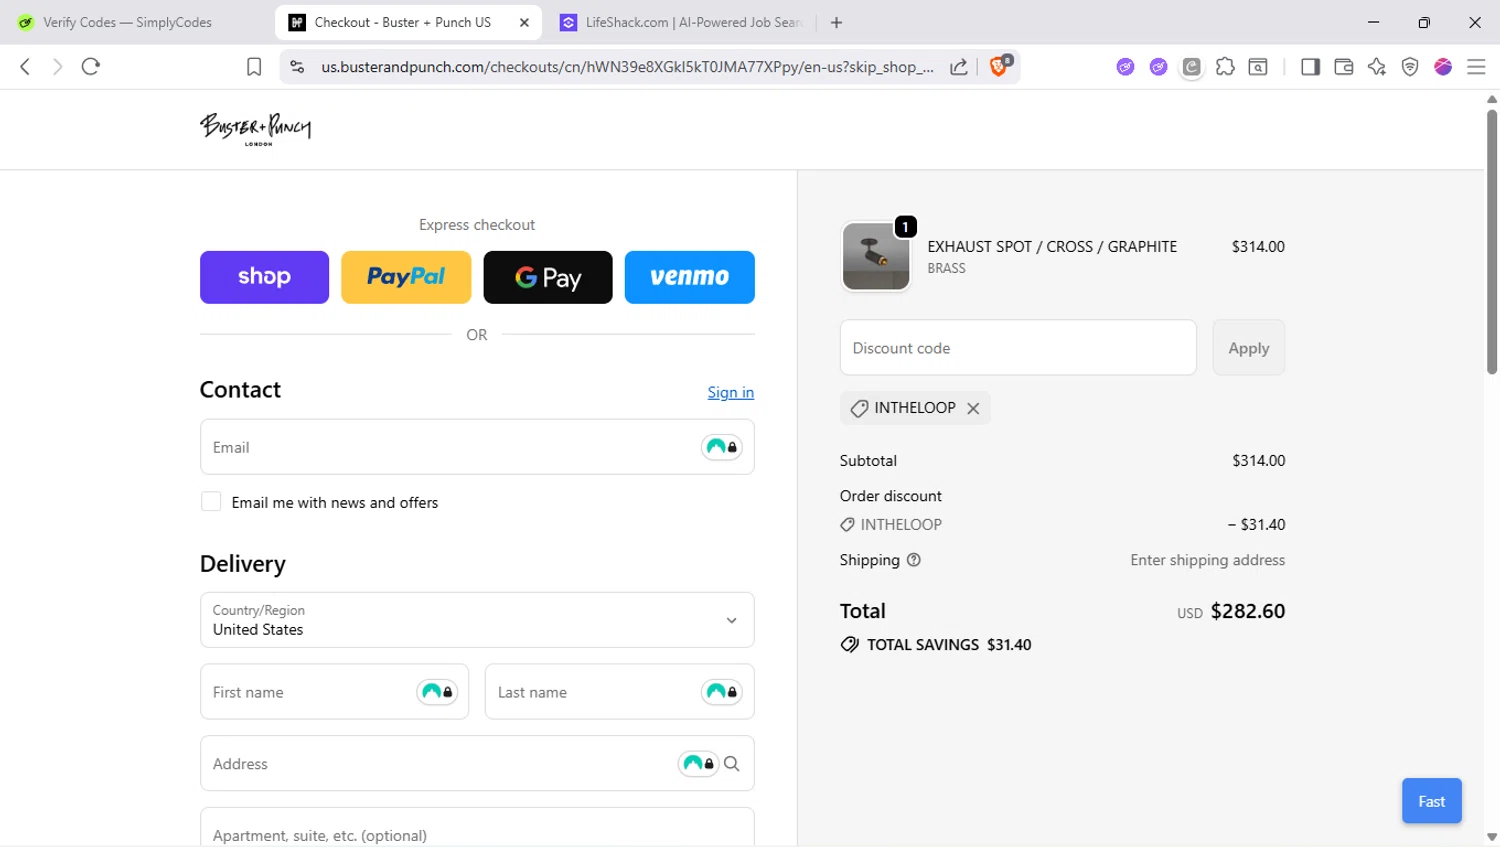Click the total $282.60 amount
The height and width of the screenshot is (847, 1500).
pos(1248,611)
